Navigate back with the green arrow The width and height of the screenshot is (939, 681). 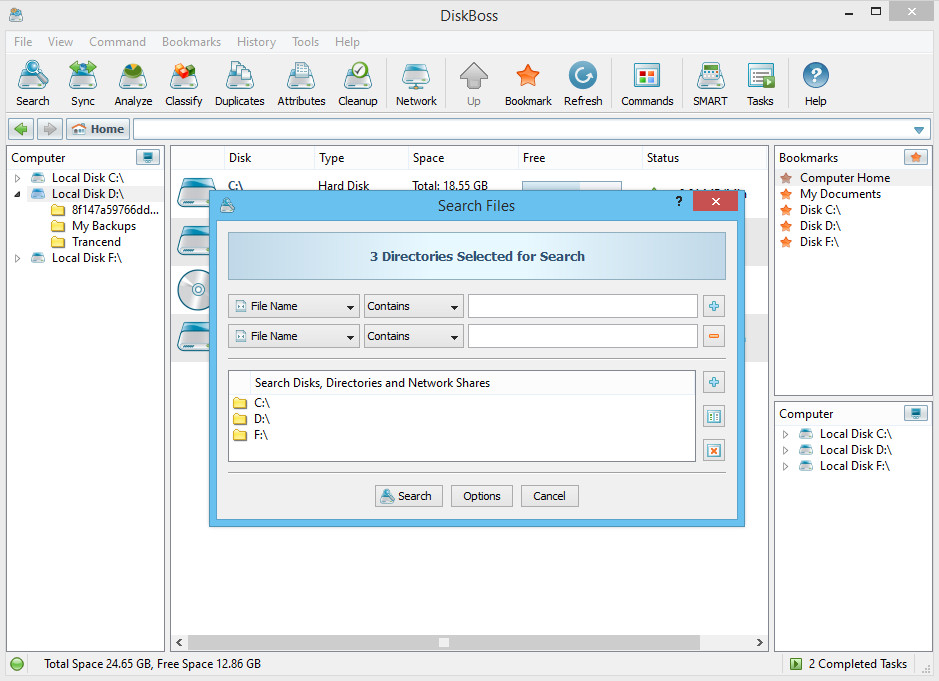(21, 129)
